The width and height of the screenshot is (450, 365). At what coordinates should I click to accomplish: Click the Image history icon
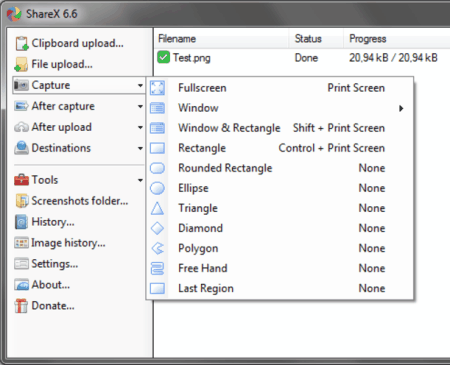(21, 243)
